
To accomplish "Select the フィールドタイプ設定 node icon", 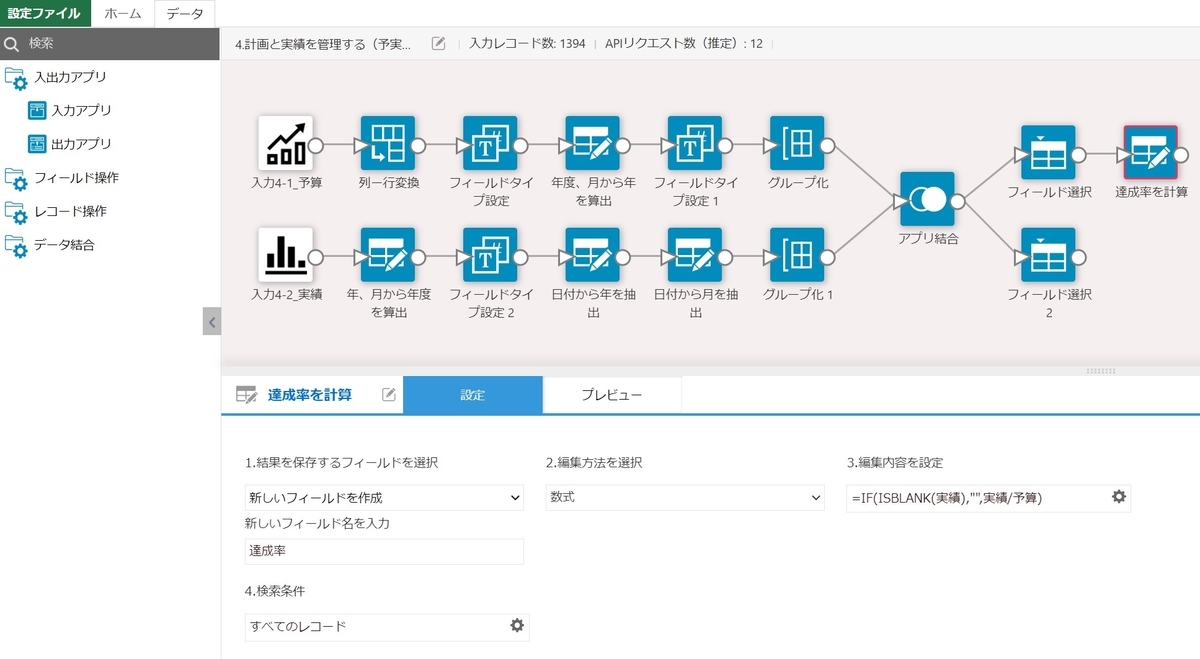I will pyautogui.click(x=490, y=143).
